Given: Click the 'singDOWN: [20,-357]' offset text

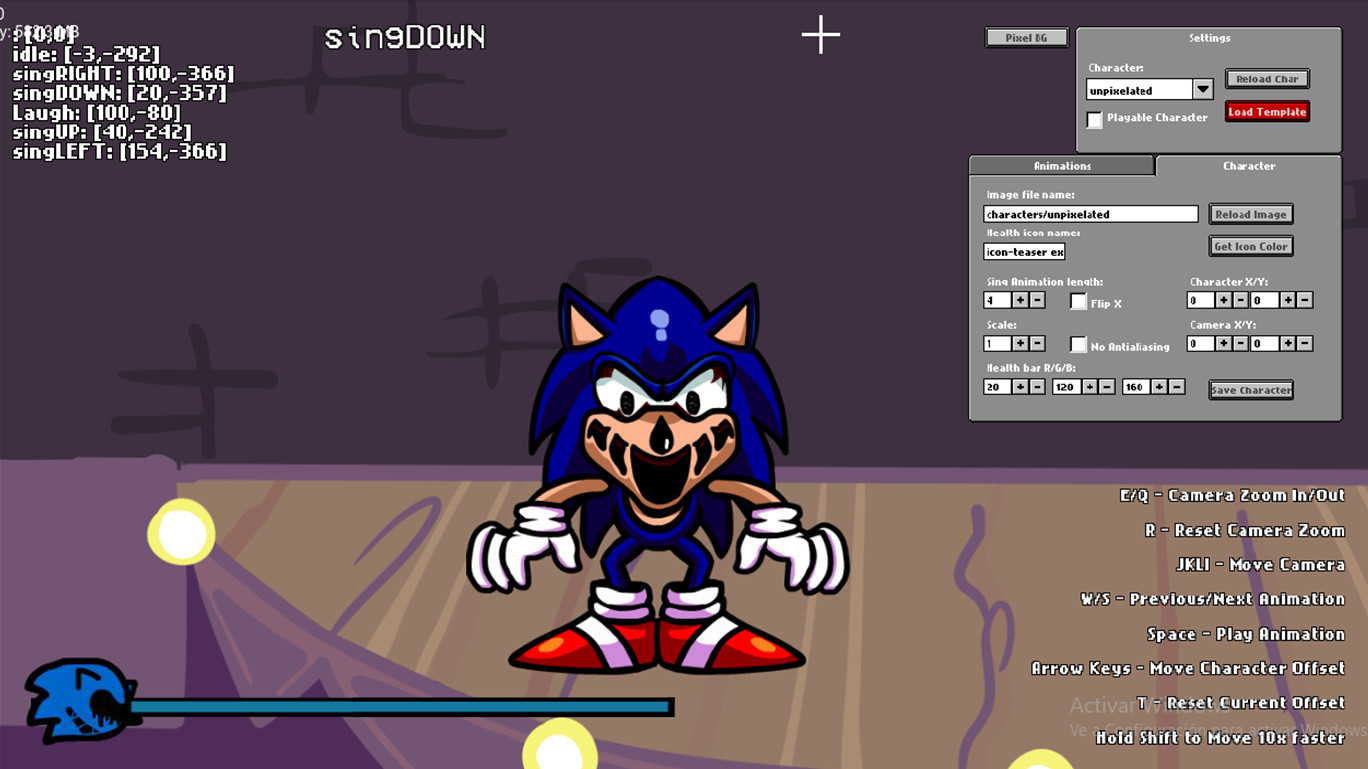Looking at the screenshot, I should (119, 93).
